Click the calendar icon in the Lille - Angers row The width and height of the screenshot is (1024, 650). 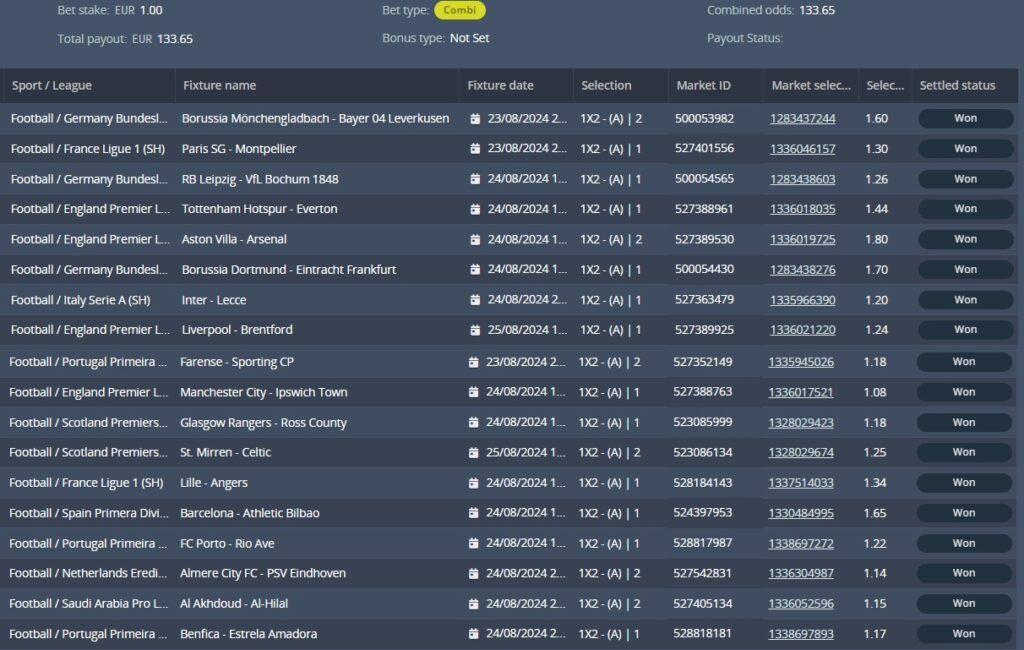click(473, 483)
